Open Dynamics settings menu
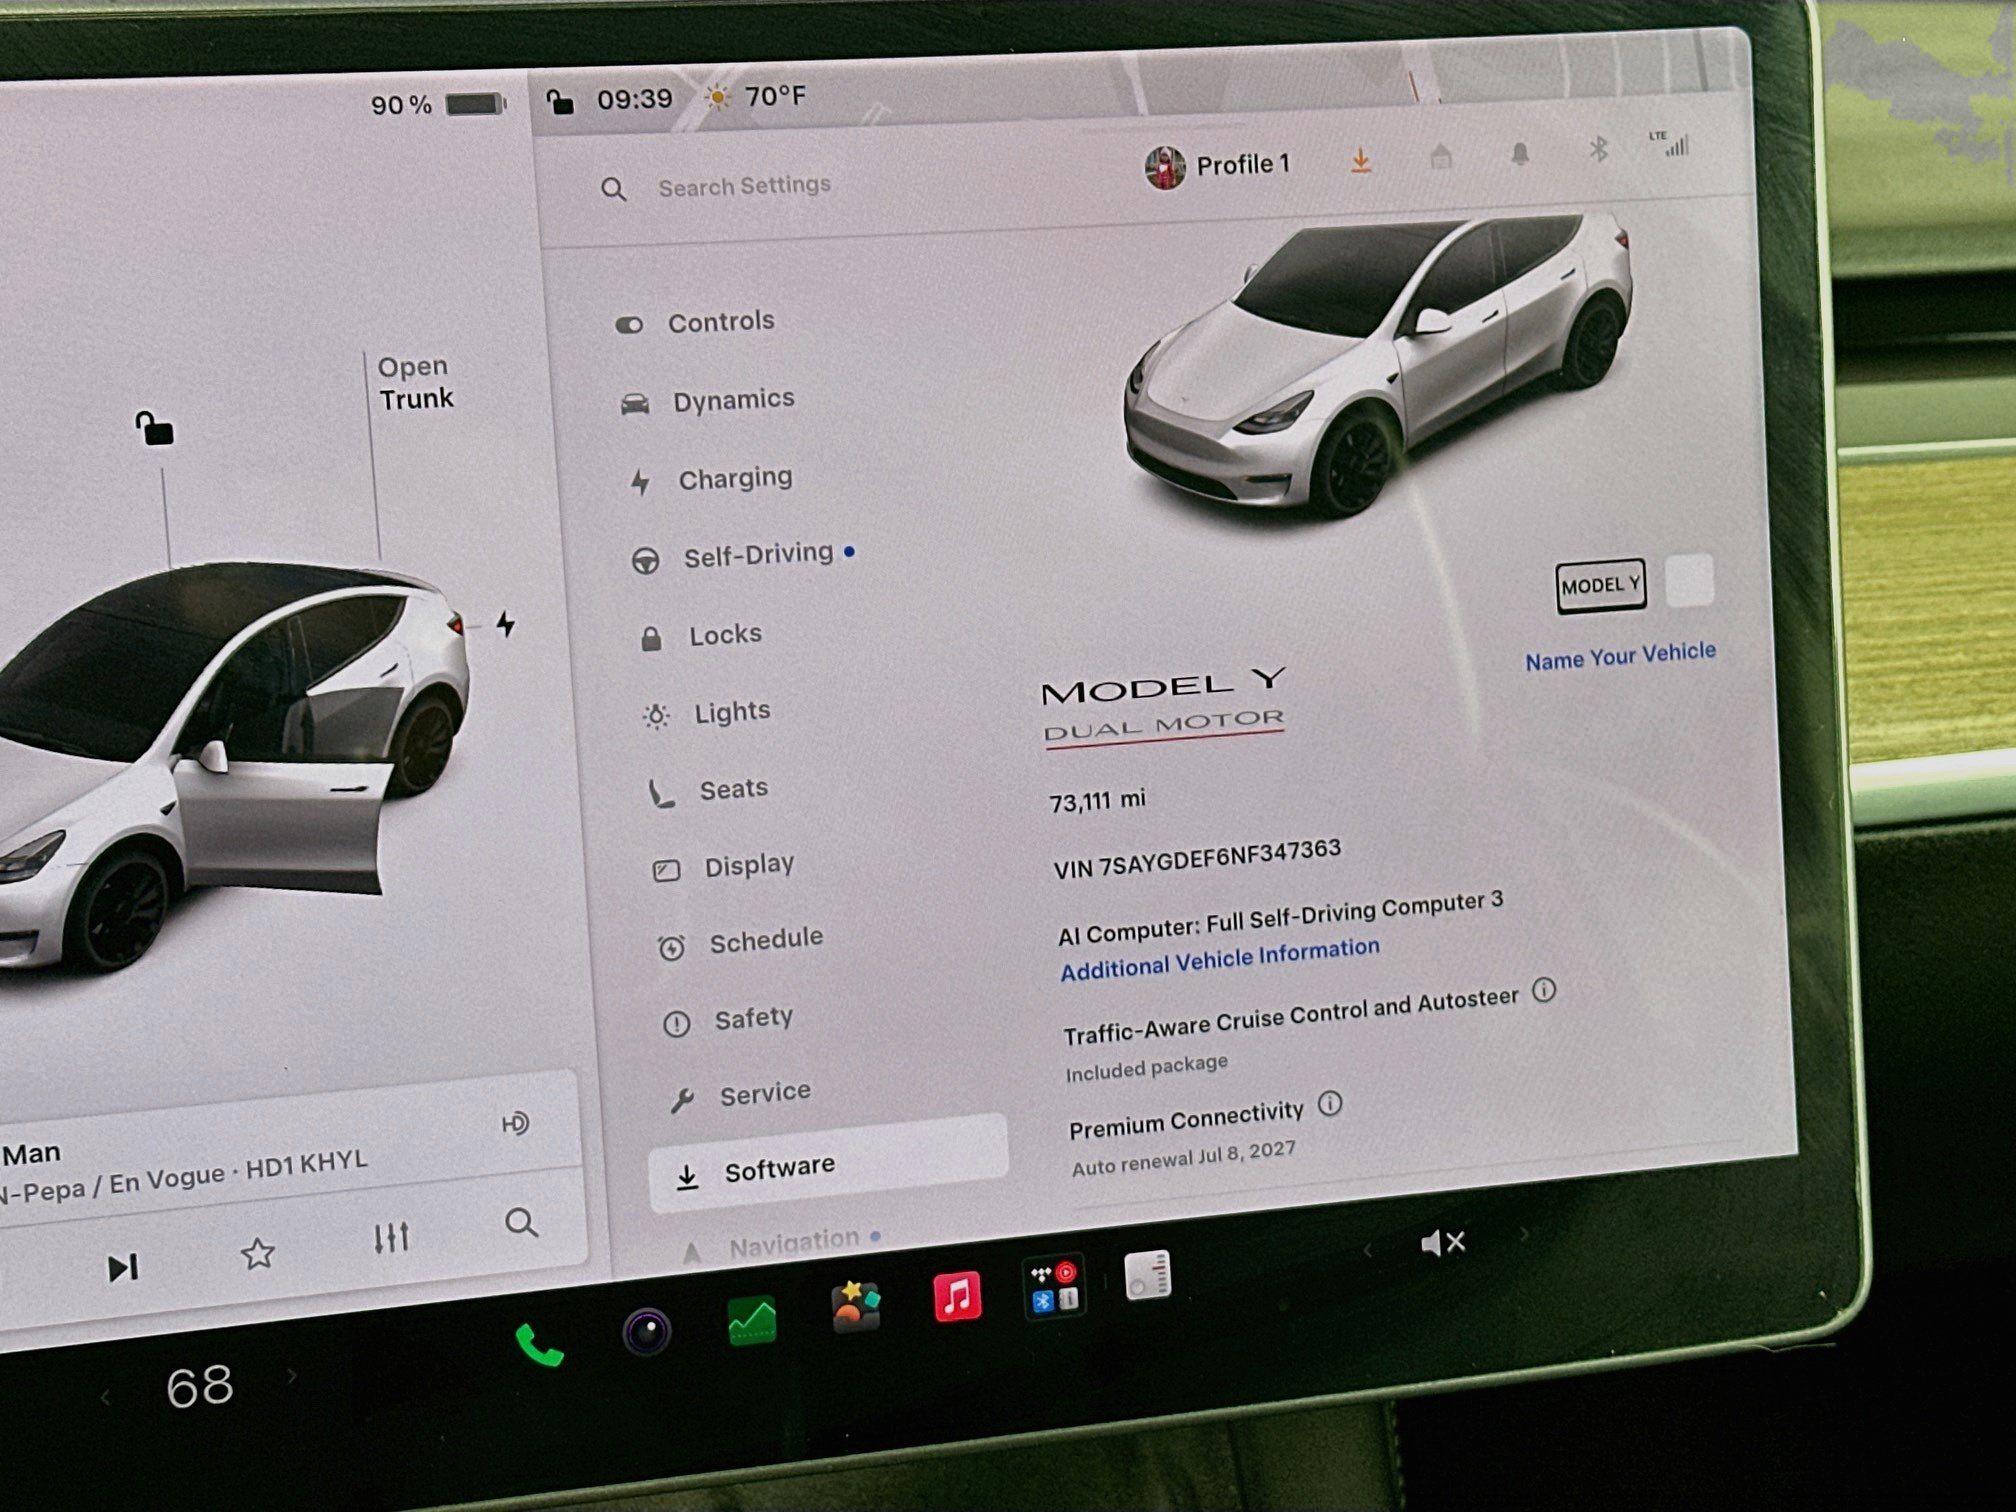 point(708,400)
